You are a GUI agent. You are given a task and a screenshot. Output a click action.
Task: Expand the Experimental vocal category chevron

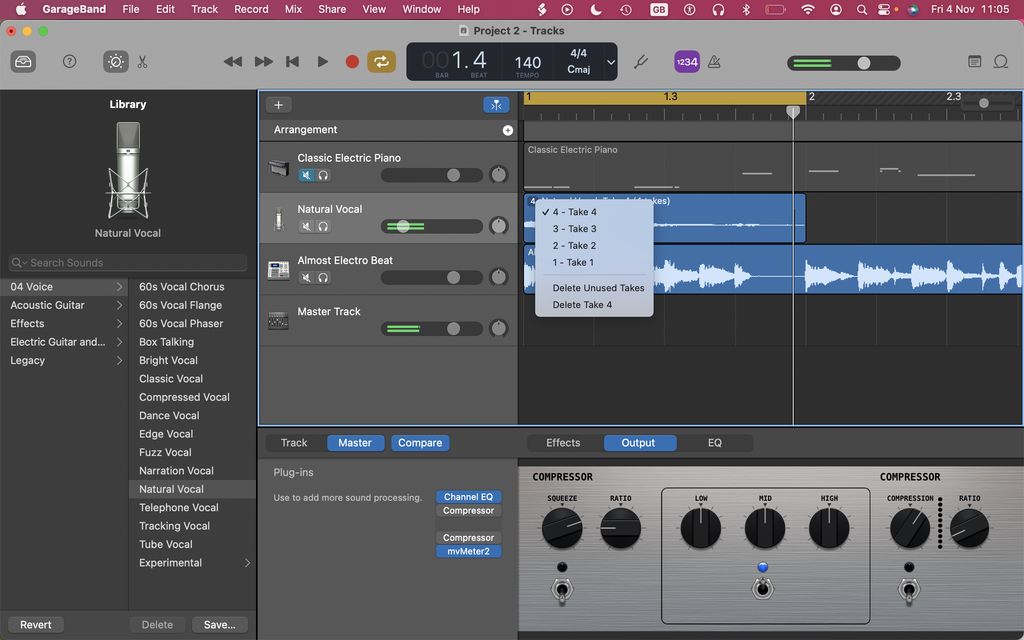click(247, 562)
